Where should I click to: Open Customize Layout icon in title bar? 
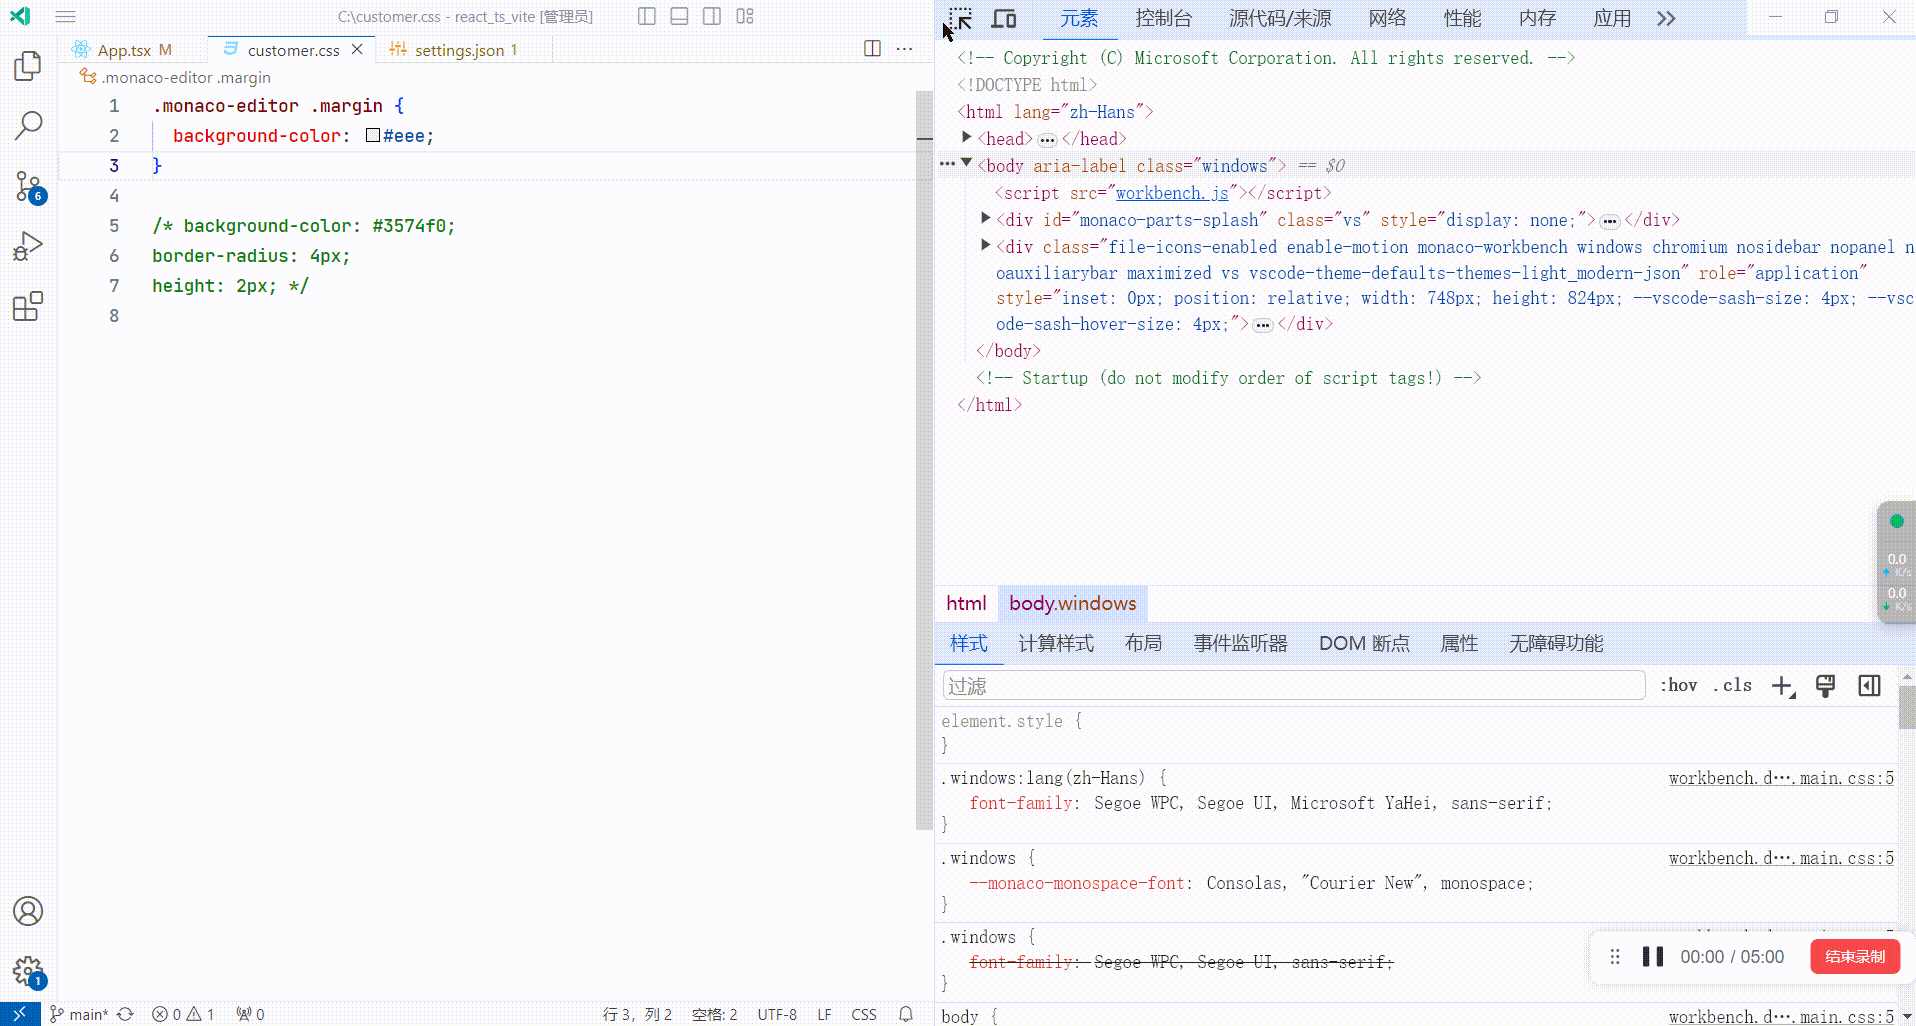tap(745, 16)
